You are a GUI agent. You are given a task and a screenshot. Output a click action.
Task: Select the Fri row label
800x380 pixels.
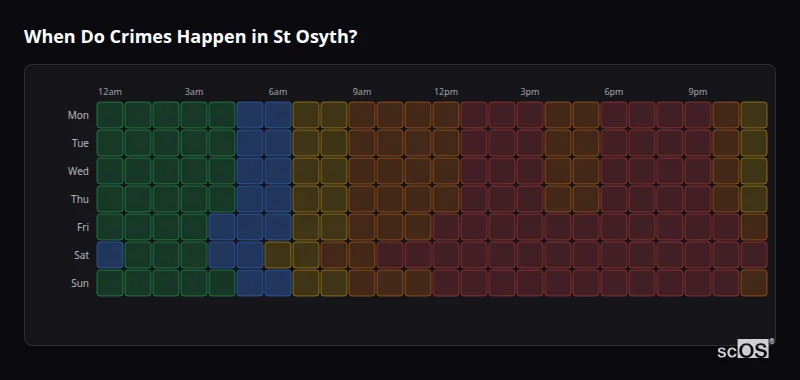[x=83, y=227]
